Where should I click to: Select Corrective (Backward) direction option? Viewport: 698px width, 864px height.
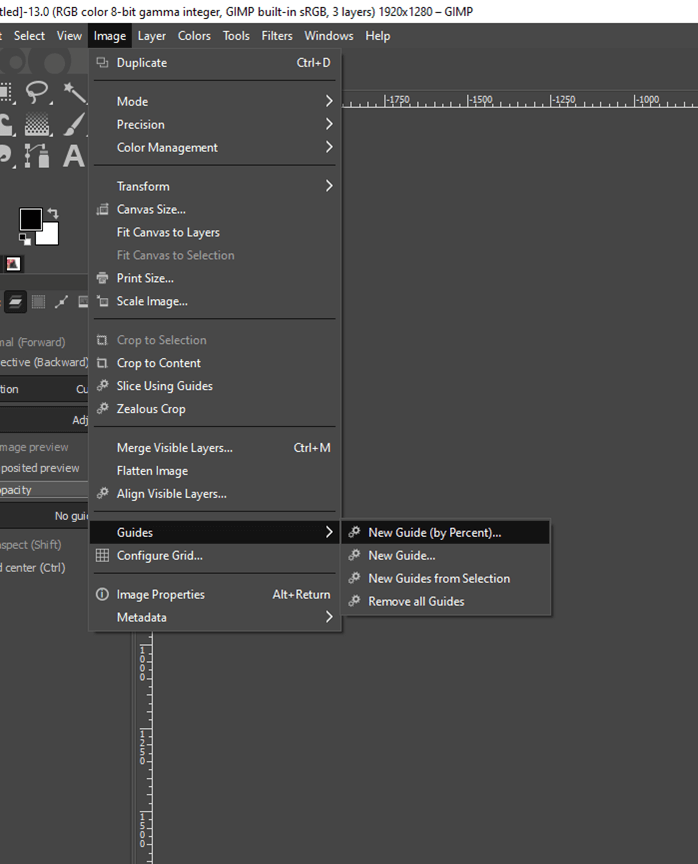click(x=44, y=363)
